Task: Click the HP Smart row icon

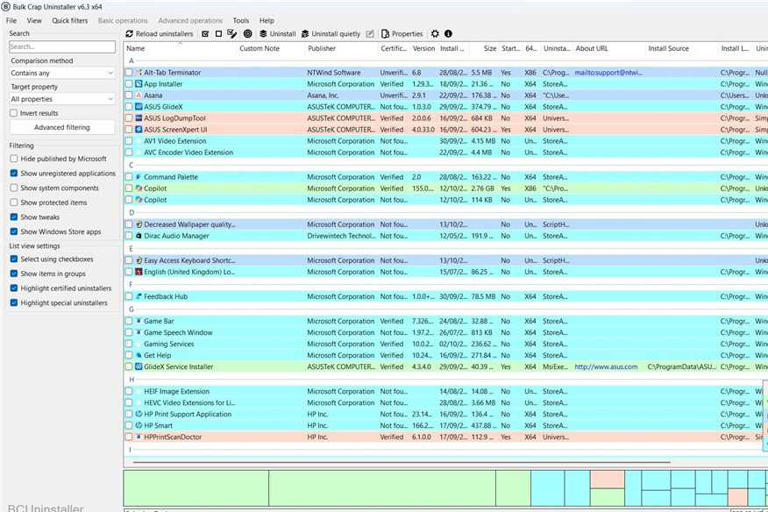Action: click(139, 425)
